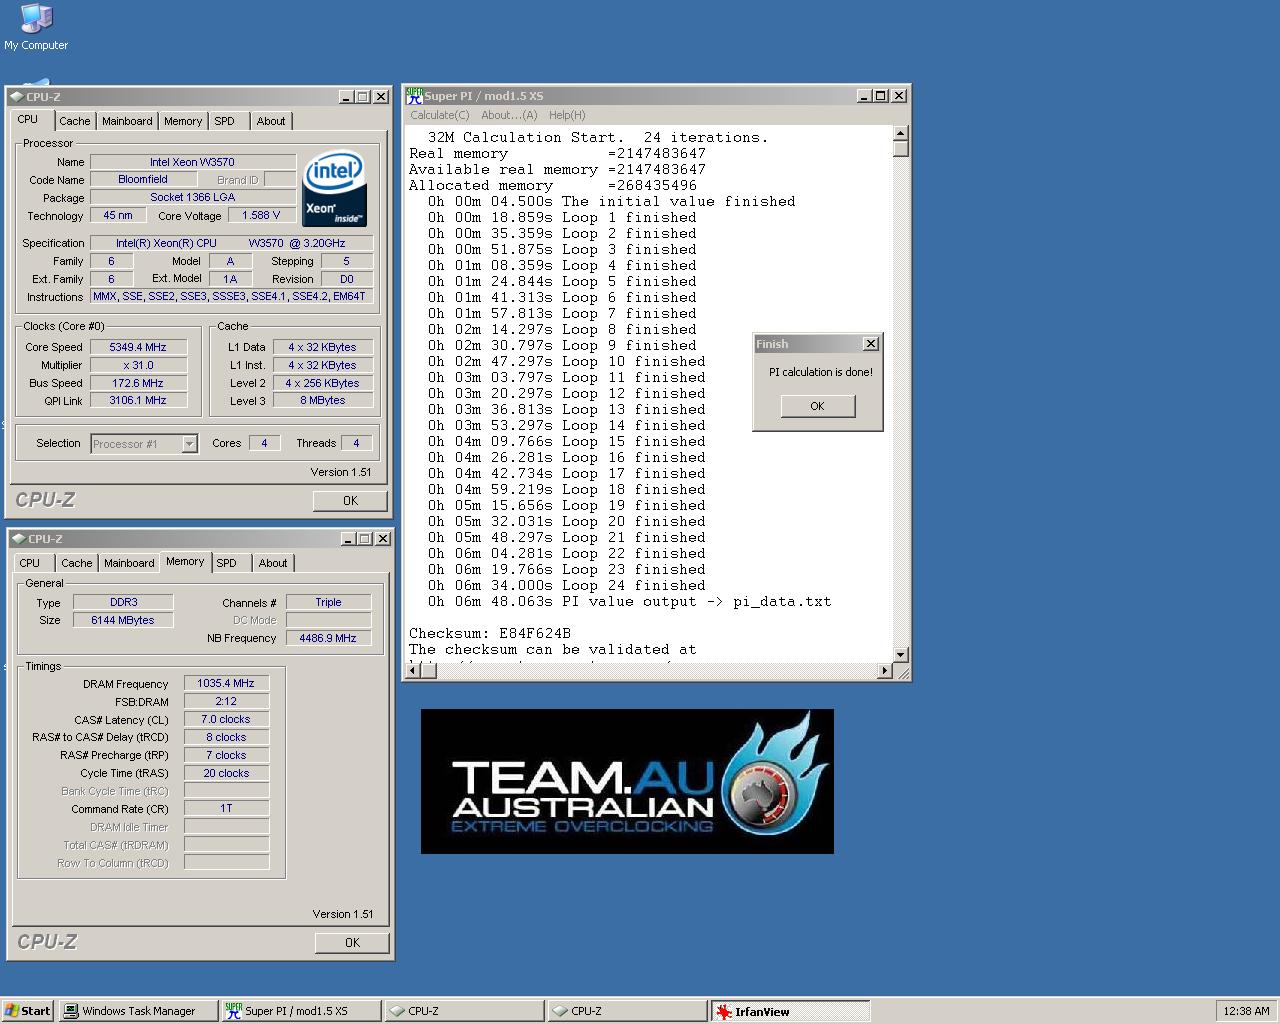This screenshot has width=1280, height=1024.
Task: Close the Finish dialog
Action: 871,344
